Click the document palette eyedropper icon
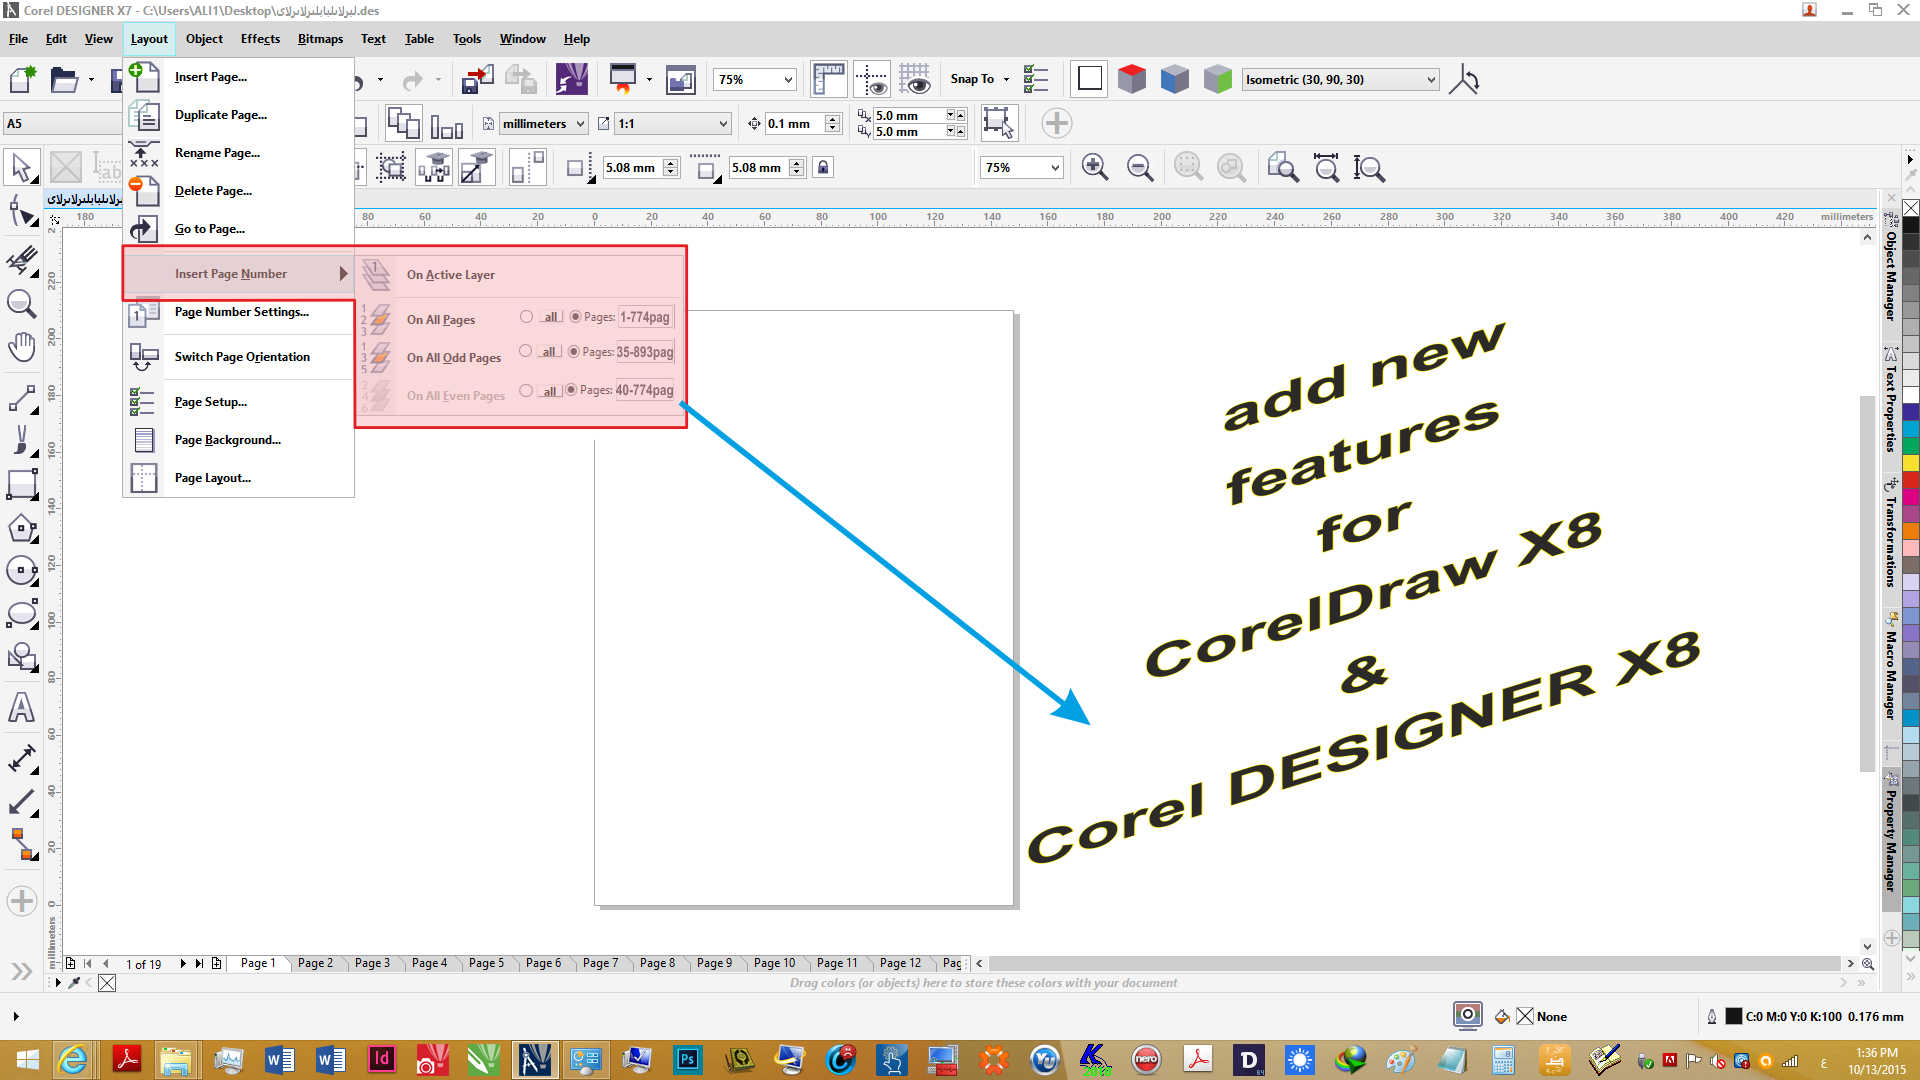The width and height of the screenshot is (1920, 1080). coord(75,983)
